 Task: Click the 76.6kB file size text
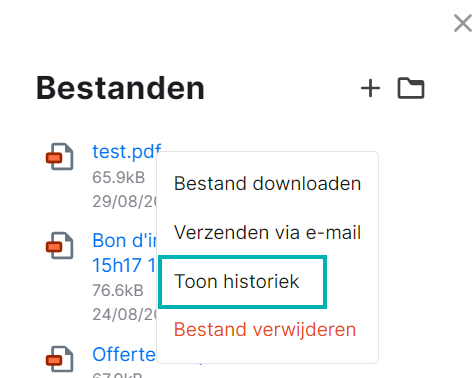click(118, 290)
